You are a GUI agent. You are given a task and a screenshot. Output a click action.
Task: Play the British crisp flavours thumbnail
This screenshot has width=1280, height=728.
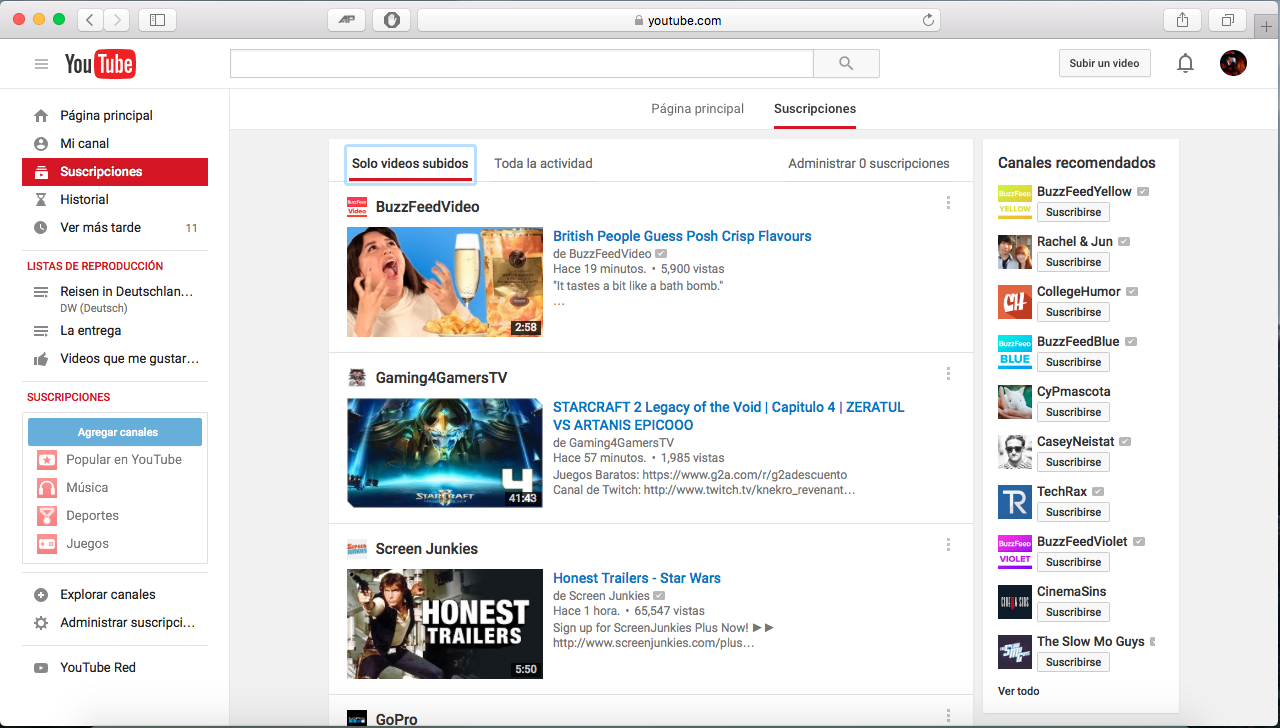pos(445,282)
